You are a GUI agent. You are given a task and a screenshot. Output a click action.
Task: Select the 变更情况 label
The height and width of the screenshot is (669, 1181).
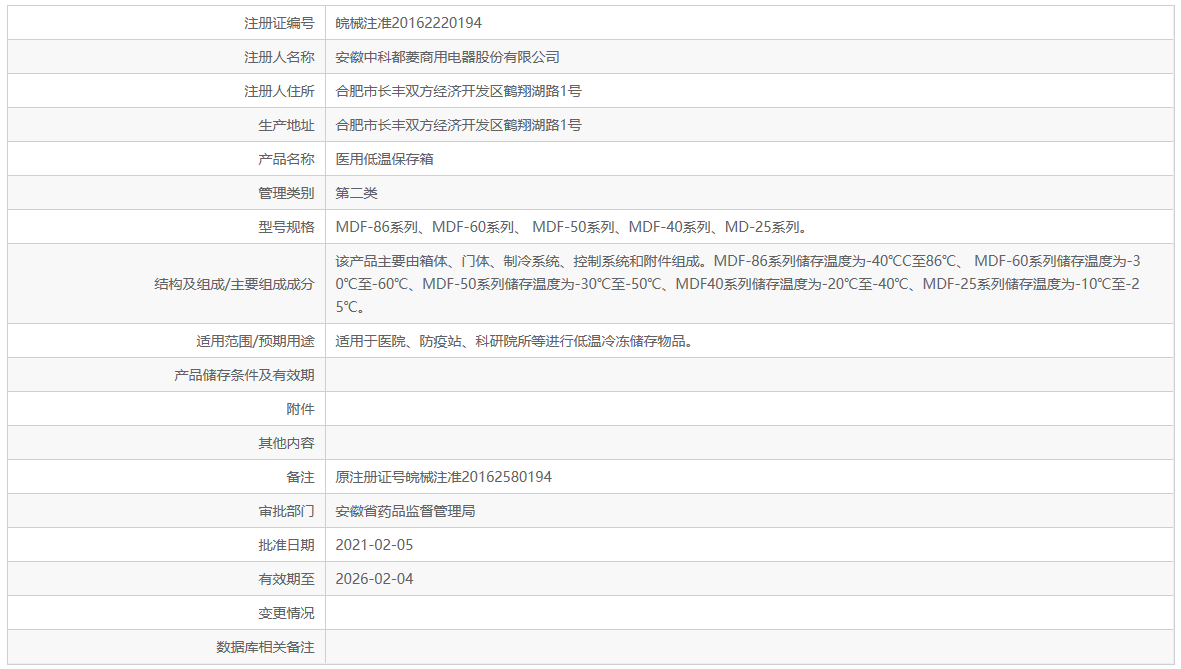pos(286,612)
